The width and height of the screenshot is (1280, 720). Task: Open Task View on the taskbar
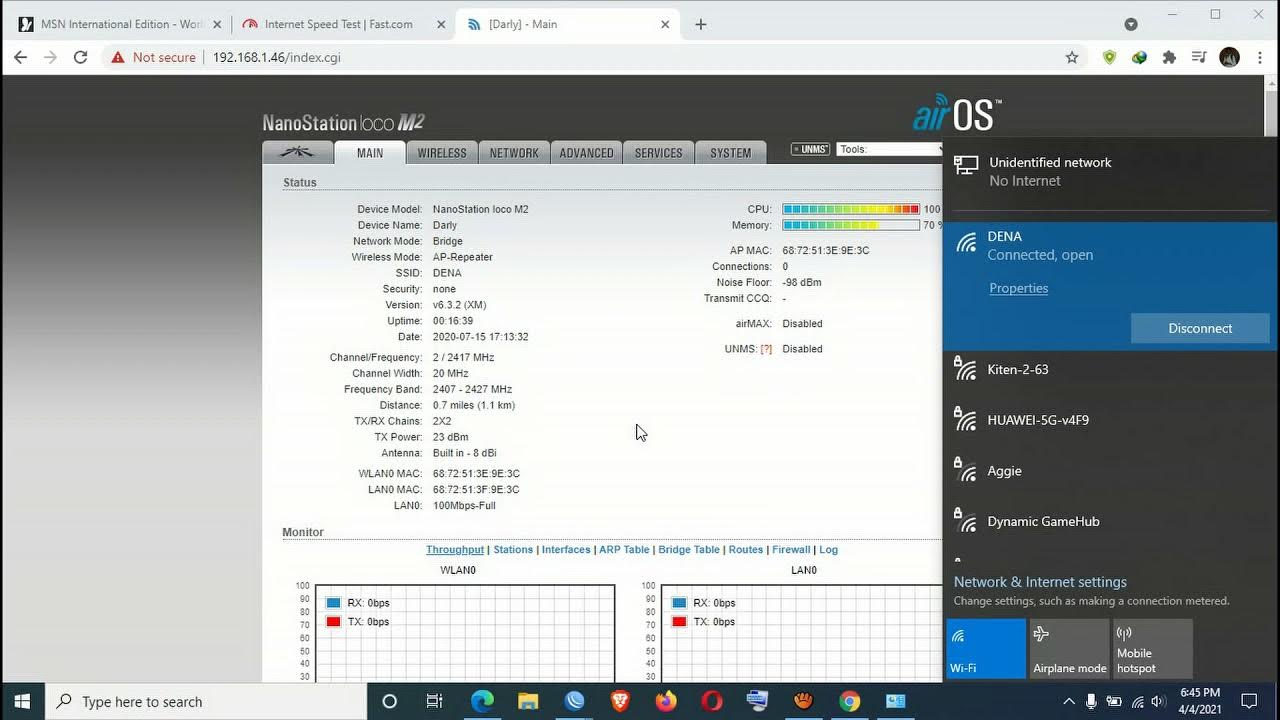coord(434,701)
